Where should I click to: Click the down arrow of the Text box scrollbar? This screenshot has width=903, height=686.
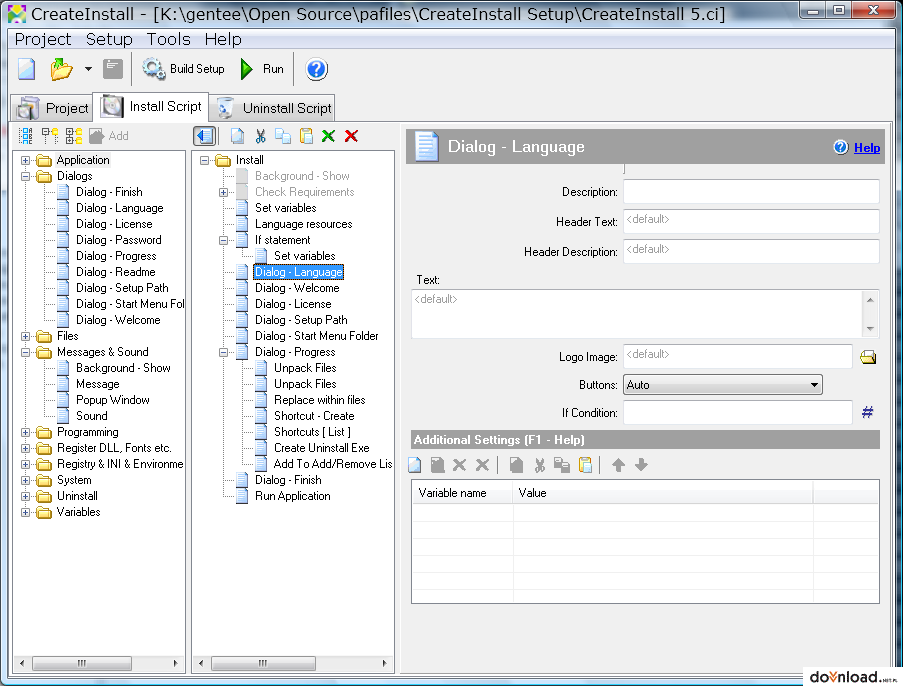(870, 329)
